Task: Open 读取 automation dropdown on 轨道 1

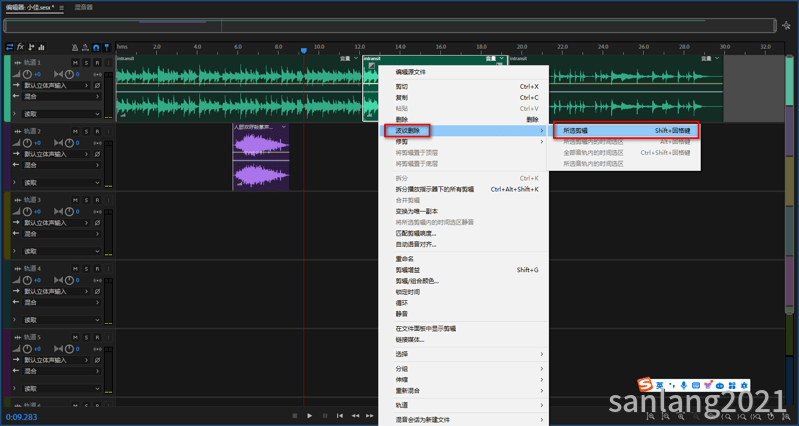Action: click(x=62, y=114)
